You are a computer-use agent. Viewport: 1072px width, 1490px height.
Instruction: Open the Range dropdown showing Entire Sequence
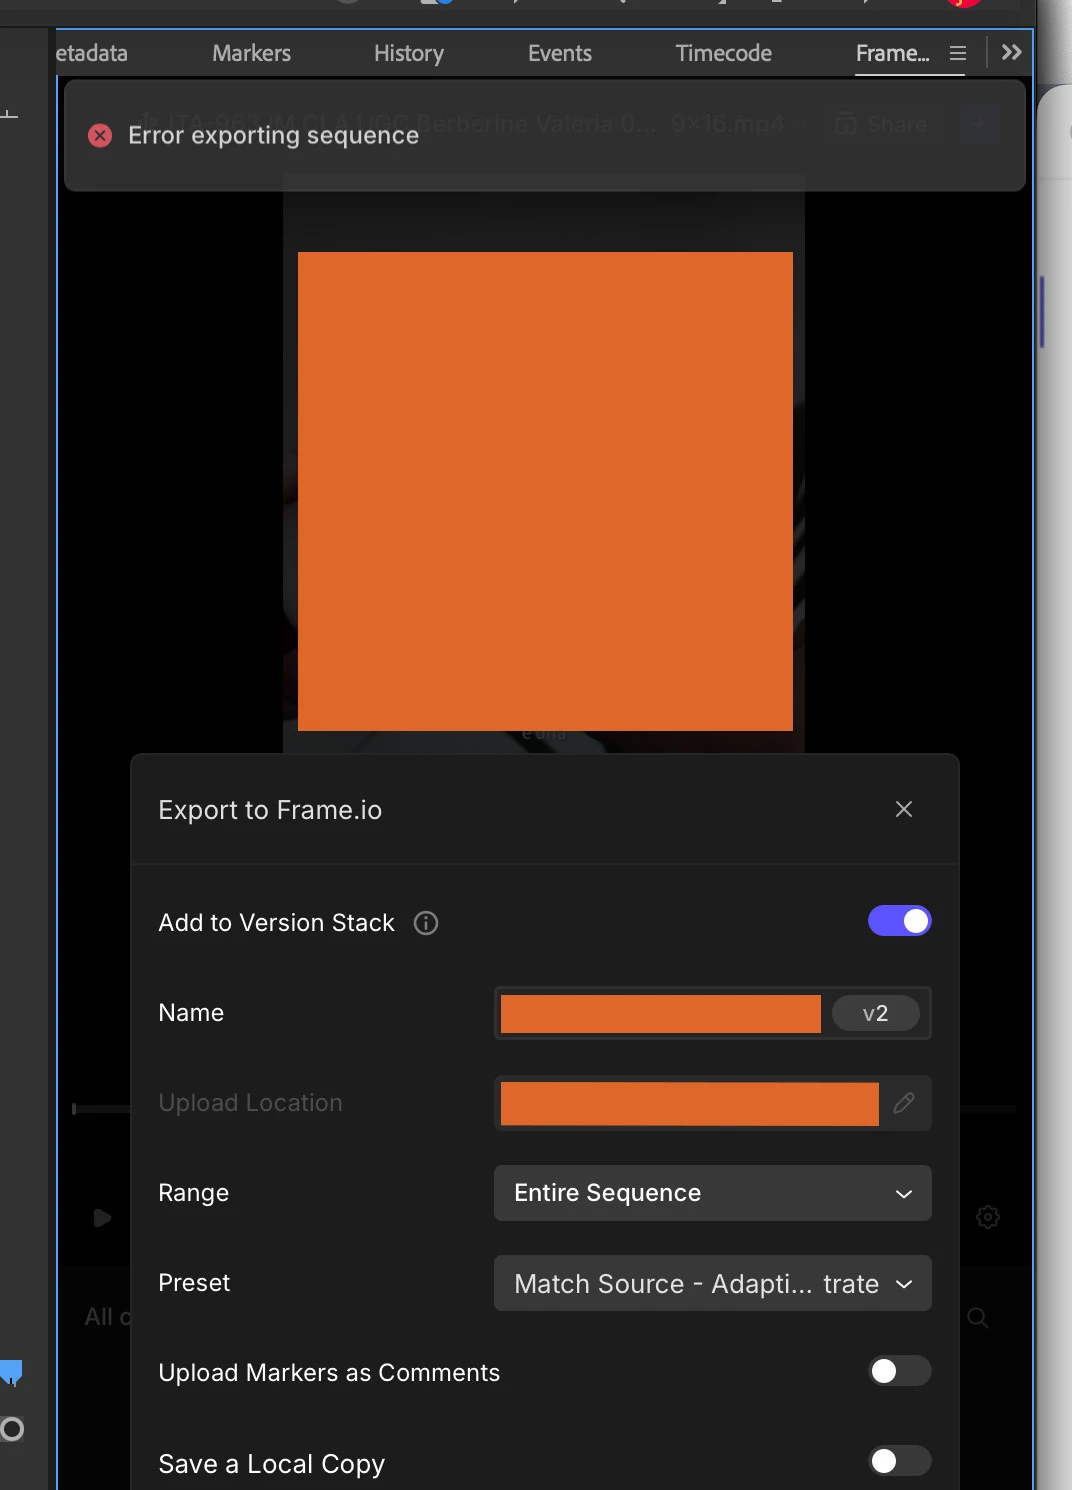713,1193
